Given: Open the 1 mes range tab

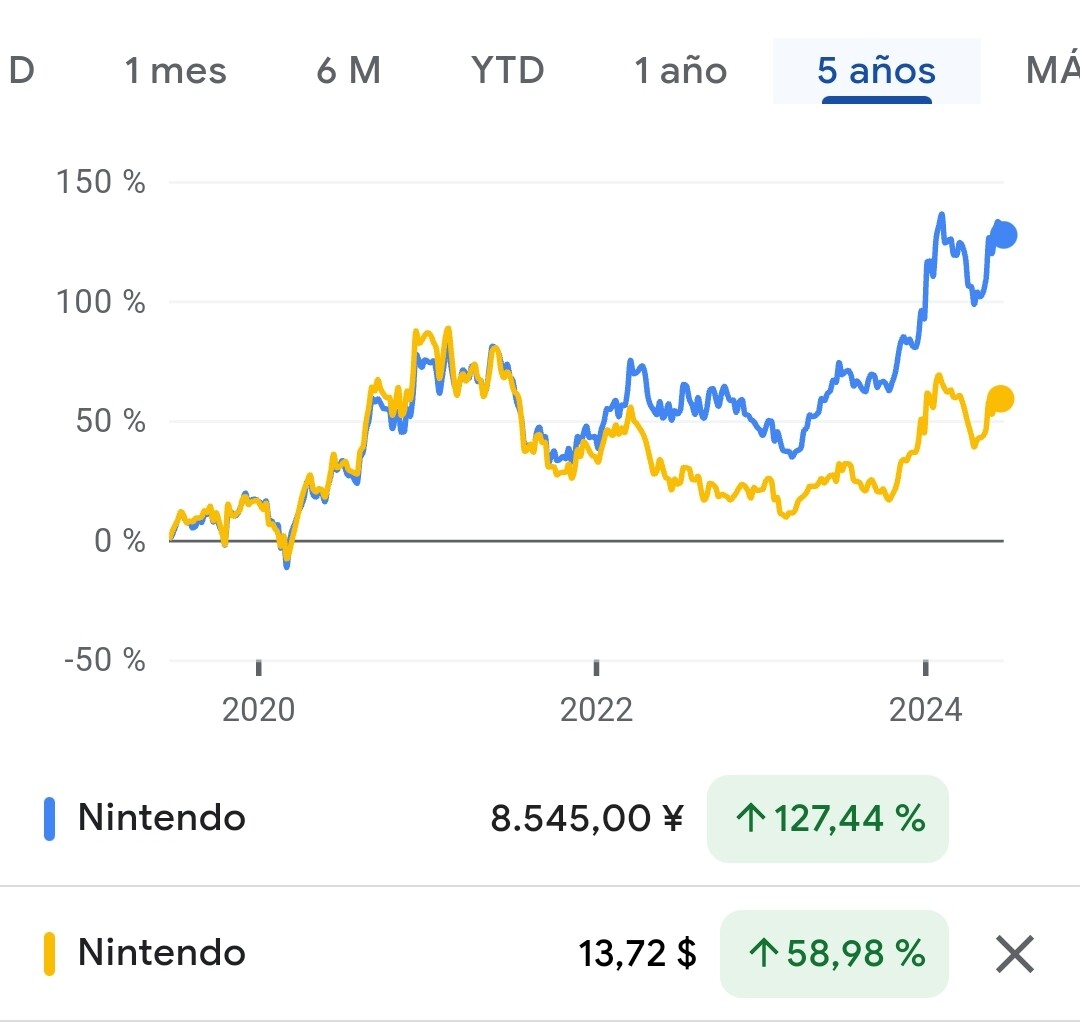Looking at the screenshot, I should pyautogui.click(x=175, y=71).
